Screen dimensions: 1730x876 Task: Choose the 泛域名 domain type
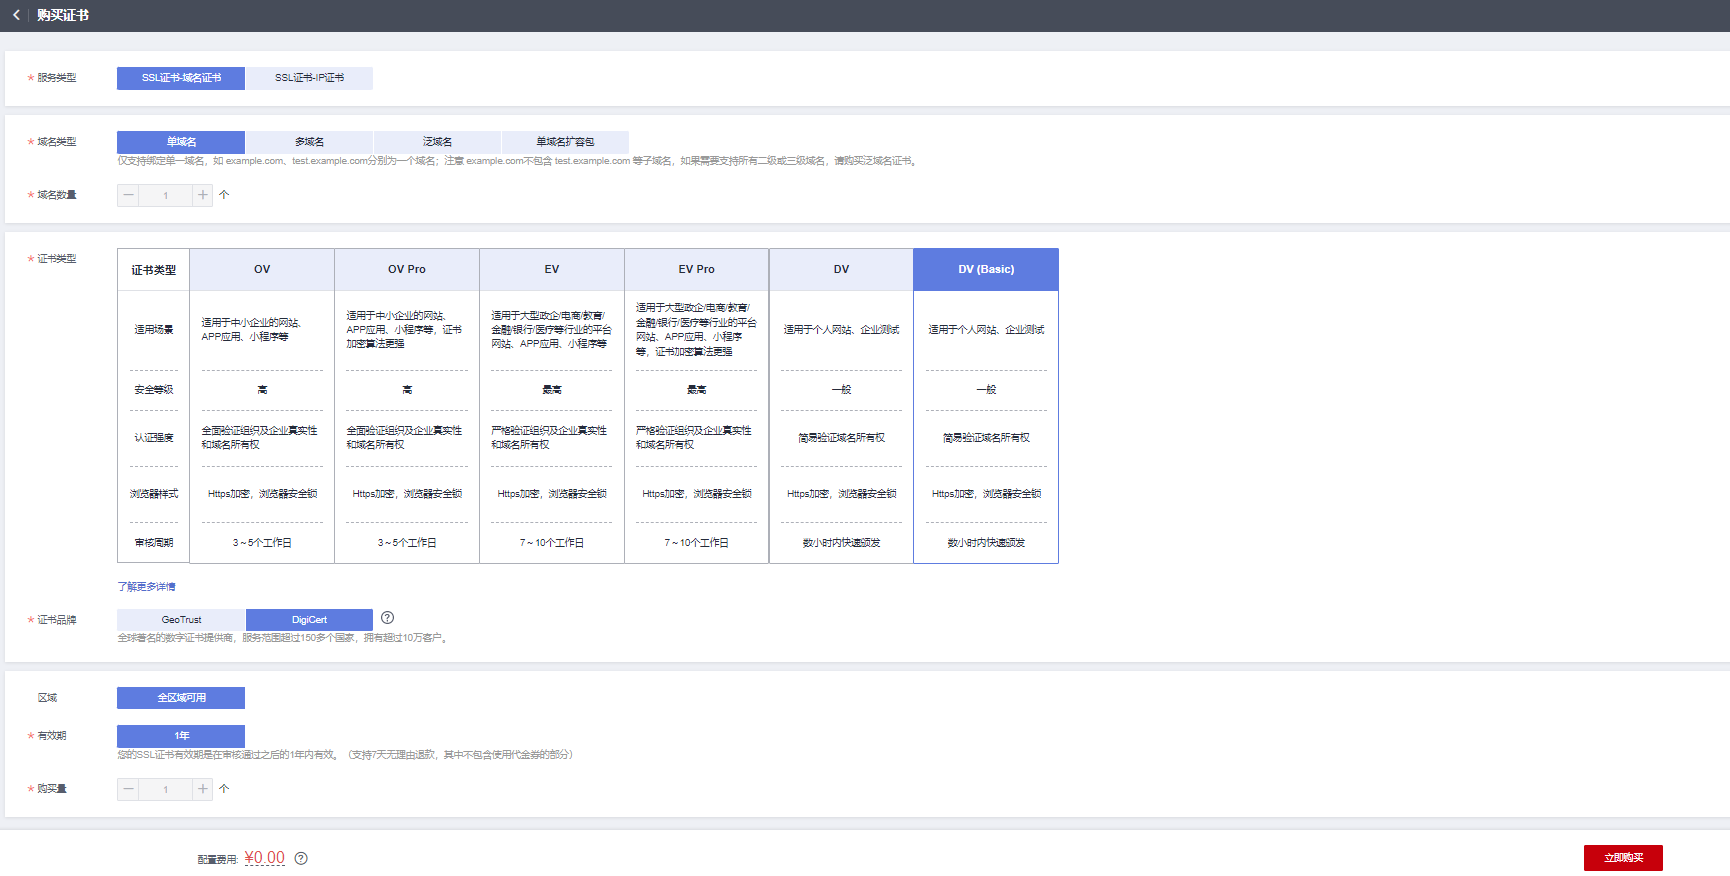(x=437, y=142)
